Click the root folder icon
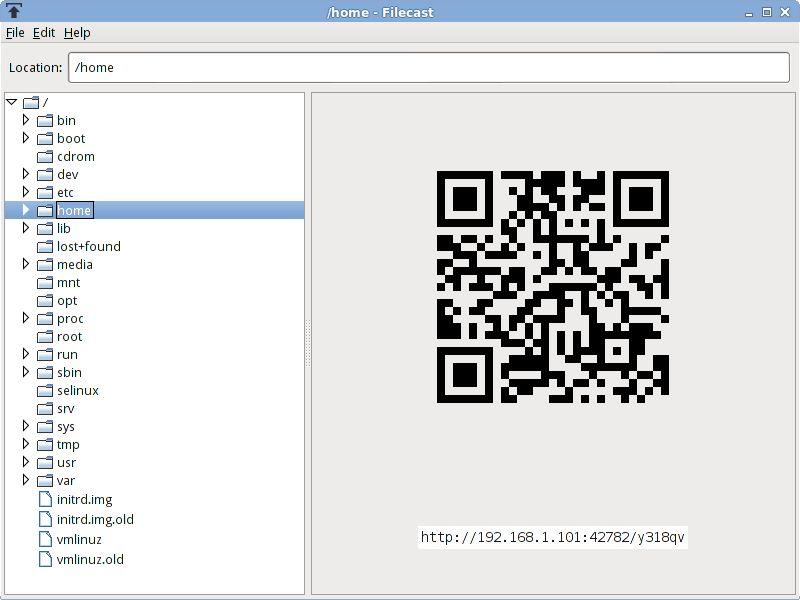Viewport: 800px width, 600px height. coord(45,337)
